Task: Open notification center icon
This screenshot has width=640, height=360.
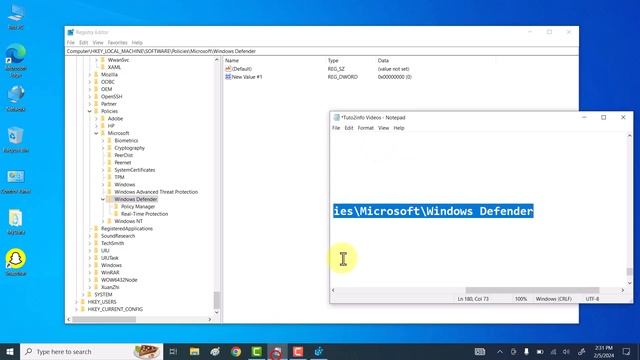Action: point(627,351)
